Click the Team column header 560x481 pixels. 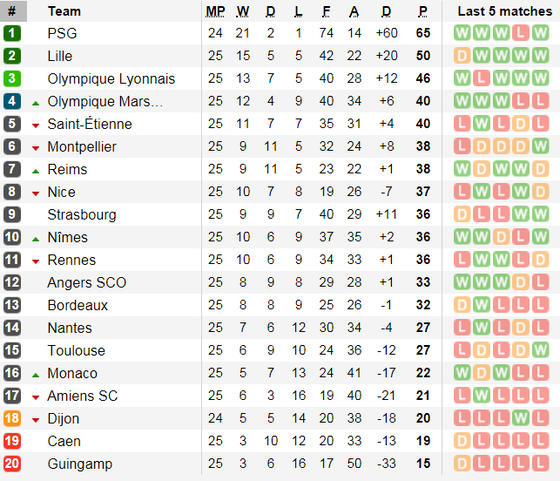click(64, 11)
